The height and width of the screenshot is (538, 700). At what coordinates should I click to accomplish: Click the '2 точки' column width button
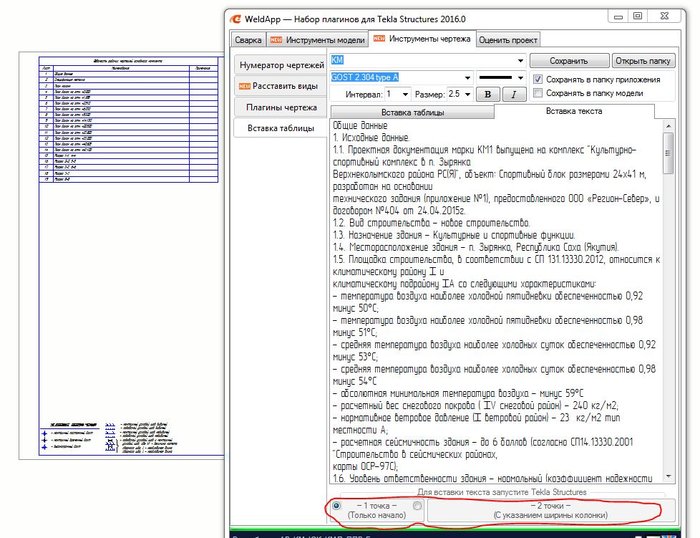pyautogui.click(x=550, y=510)
